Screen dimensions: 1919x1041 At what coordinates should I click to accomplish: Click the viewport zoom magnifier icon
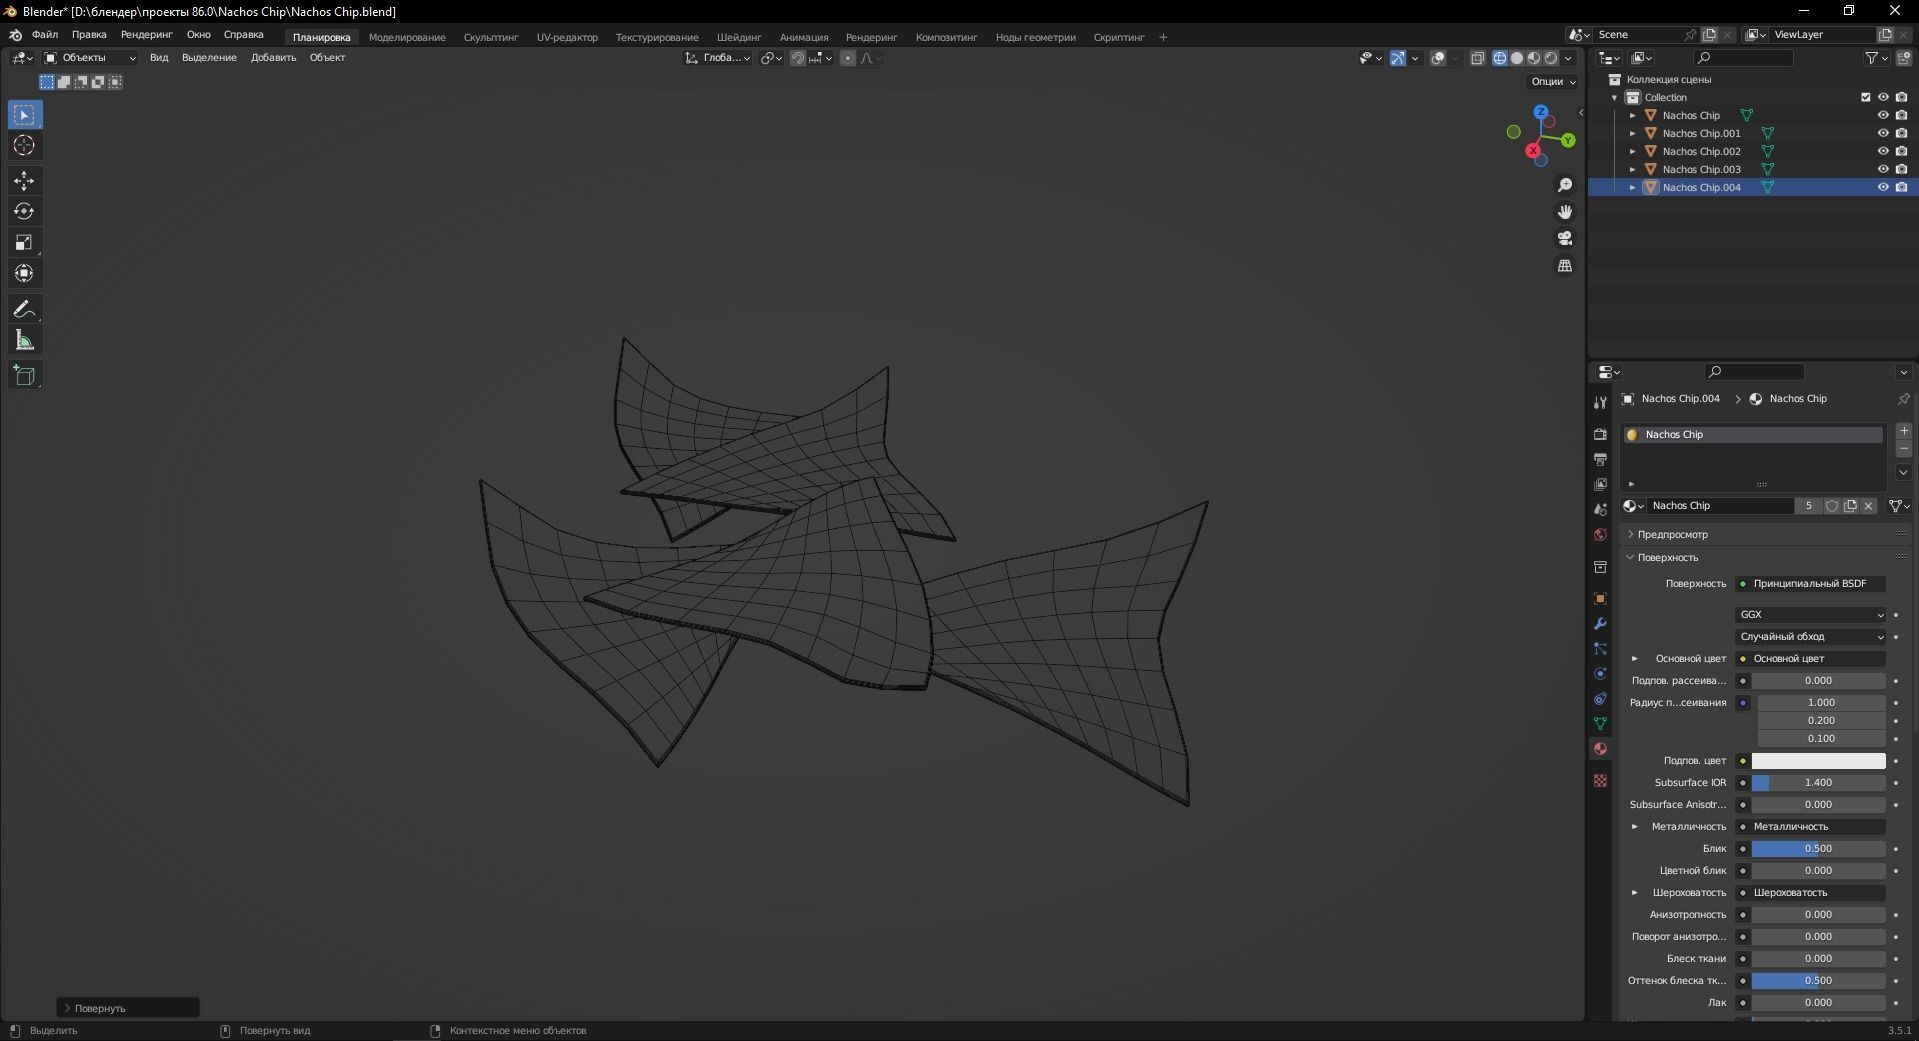1565,186
